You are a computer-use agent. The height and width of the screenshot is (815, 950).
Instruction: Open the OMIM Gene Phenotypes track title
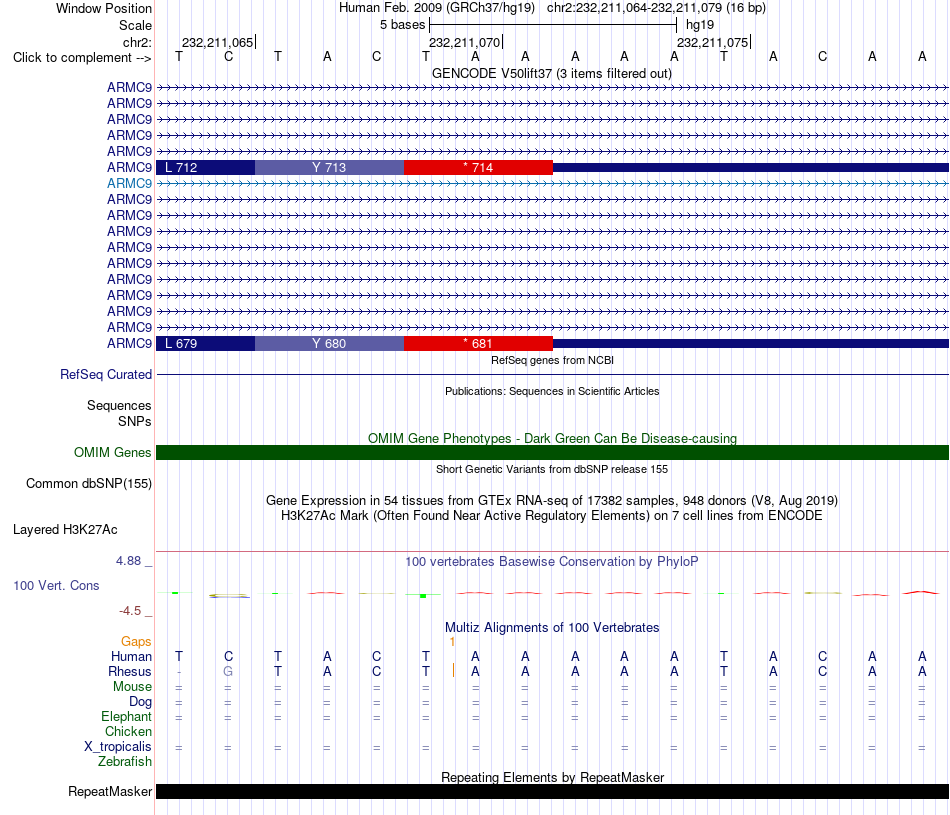pyautogui.click(x=552, y=438)
